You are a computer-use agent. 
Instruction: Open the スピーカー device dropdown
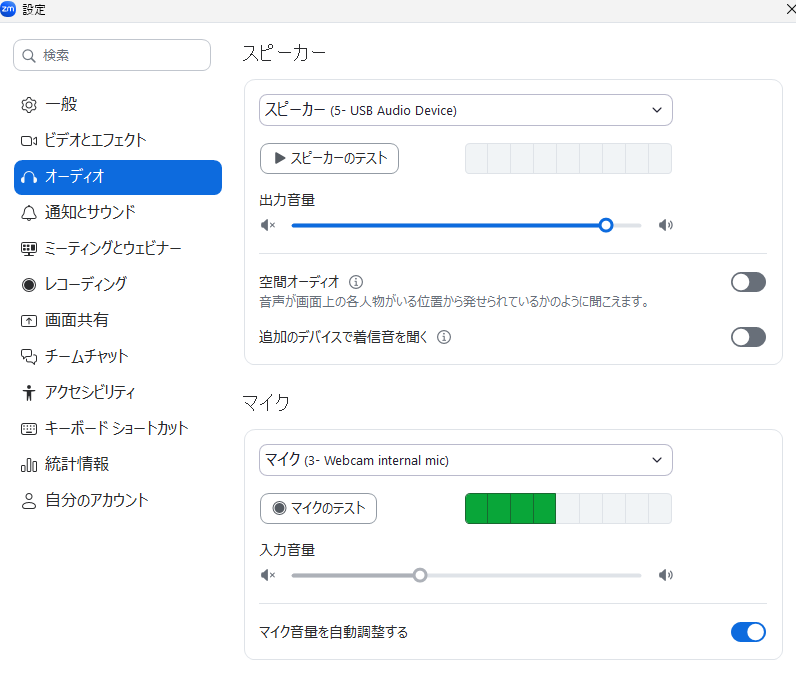pyautogui.click(x=465, y=110)
